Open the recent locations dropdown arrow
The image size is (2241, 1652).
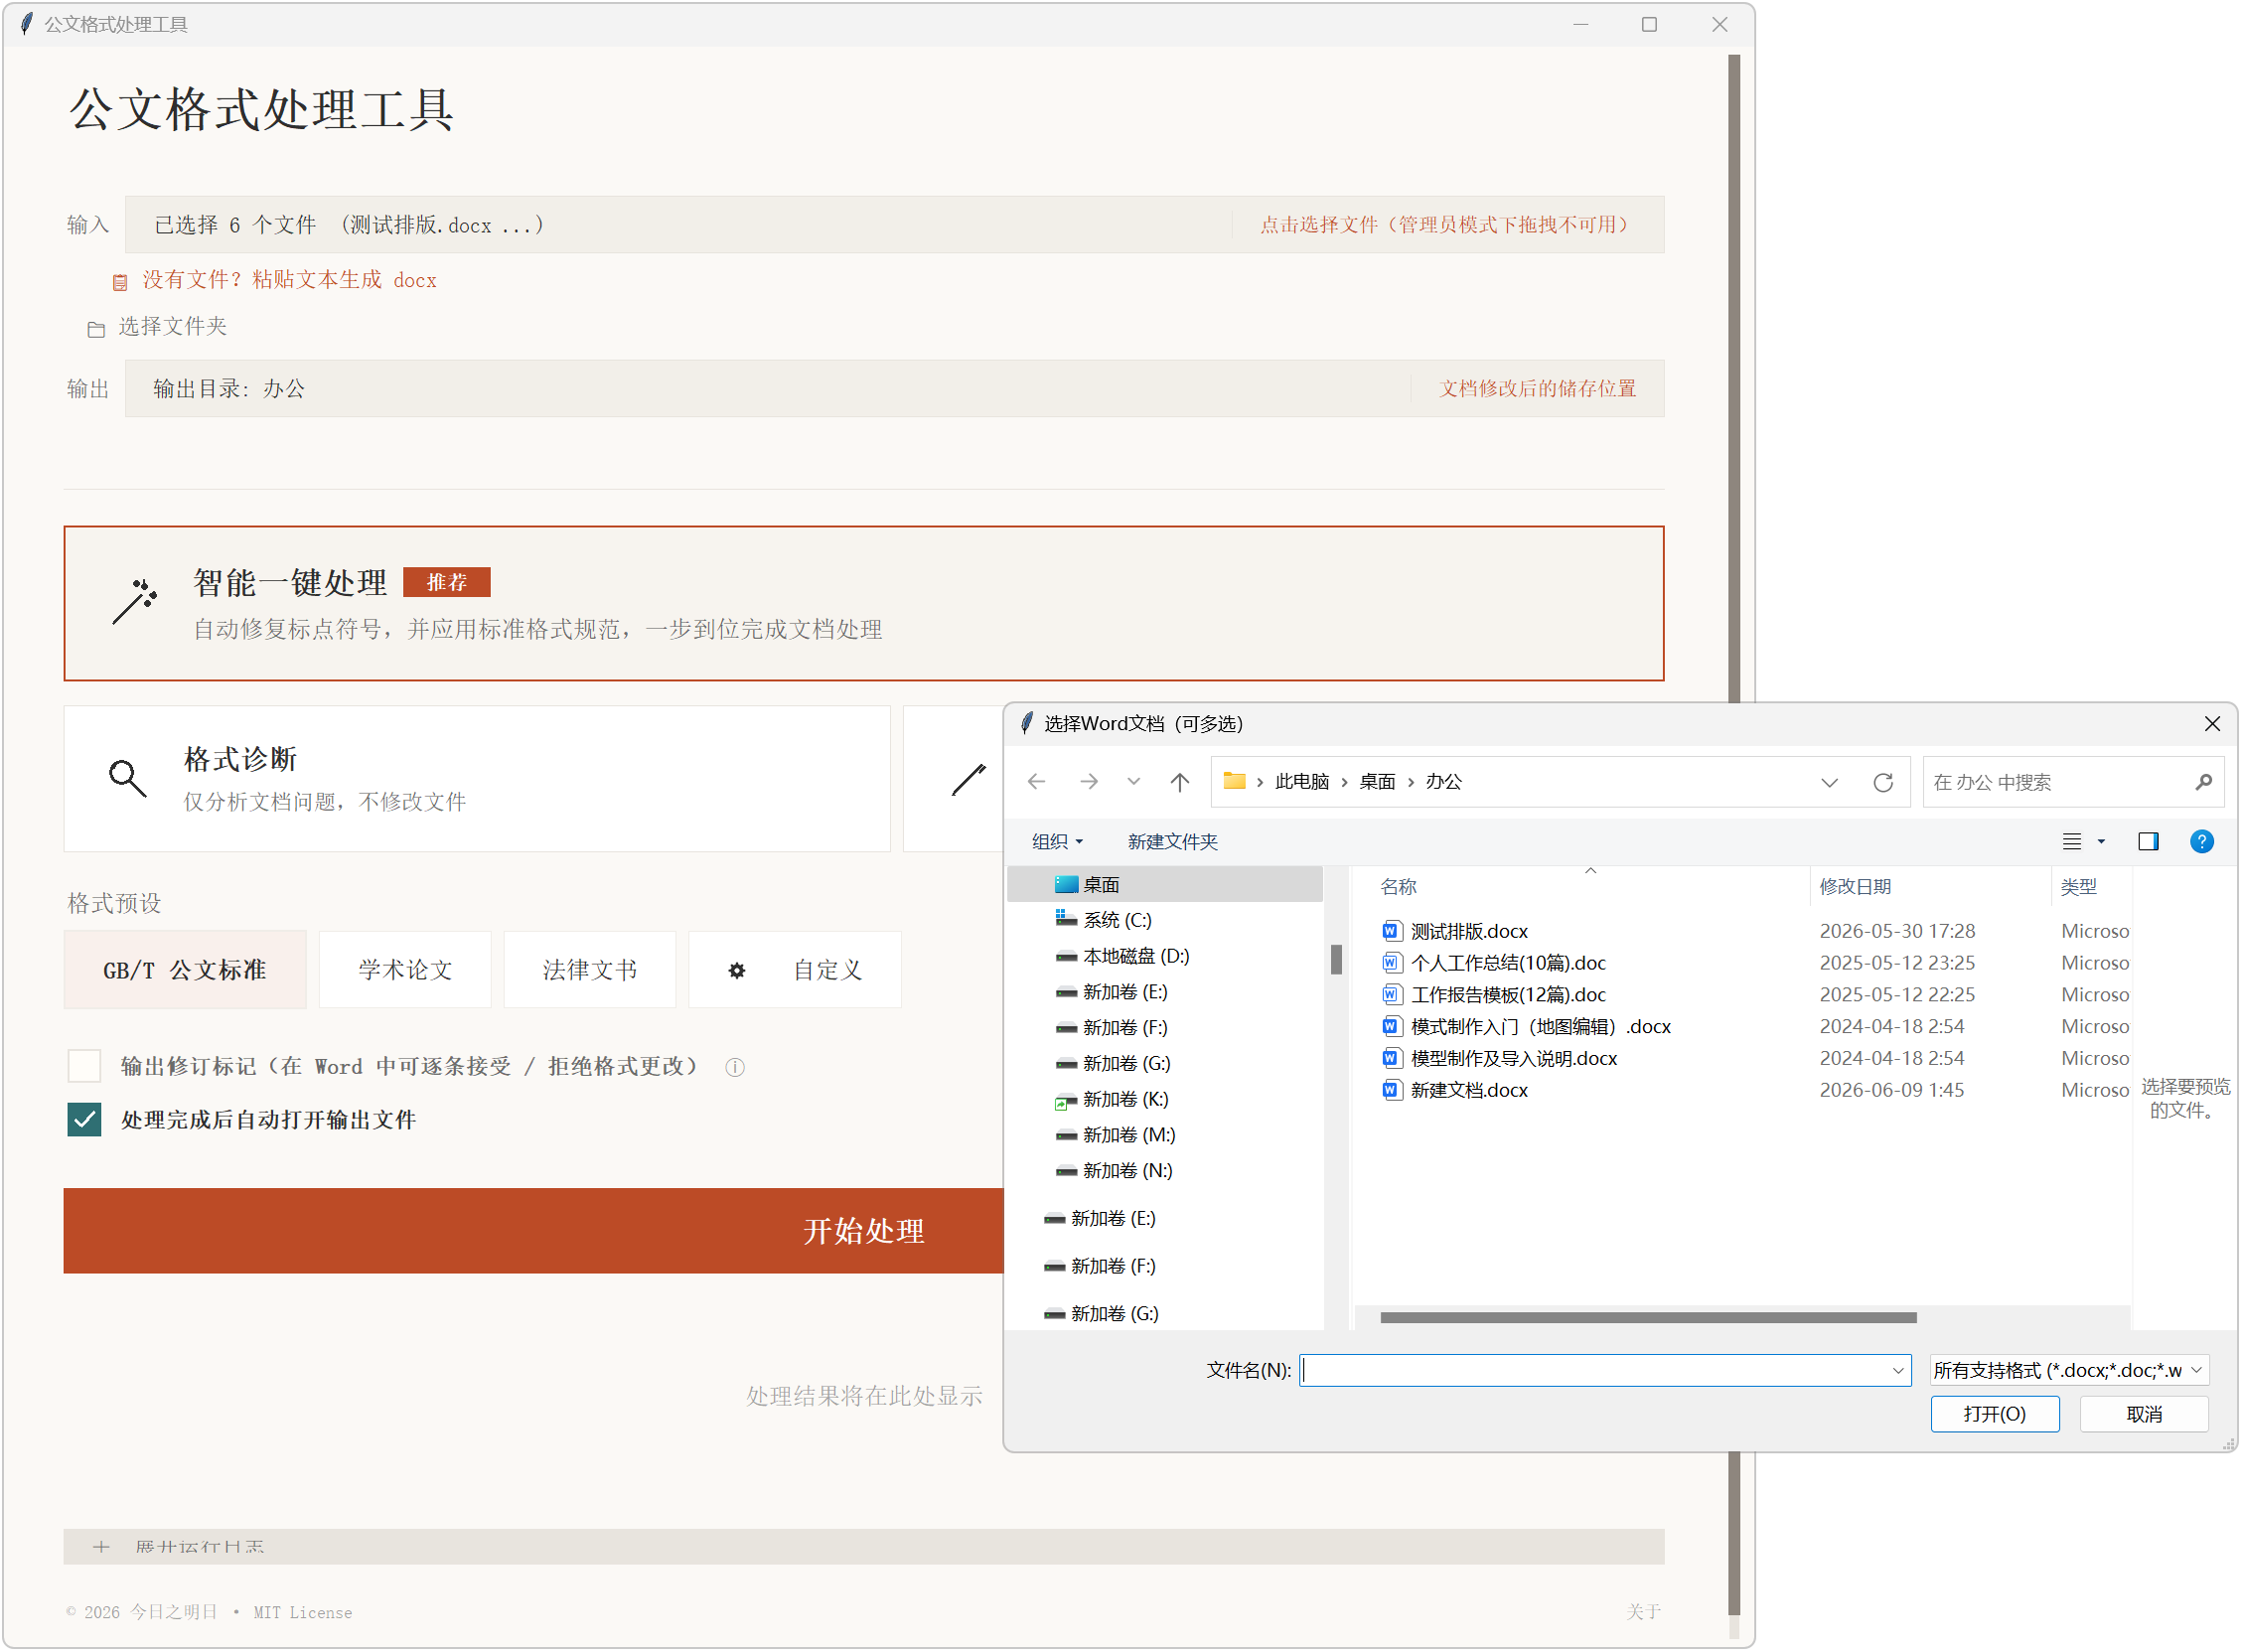[x=1134, y=782]
